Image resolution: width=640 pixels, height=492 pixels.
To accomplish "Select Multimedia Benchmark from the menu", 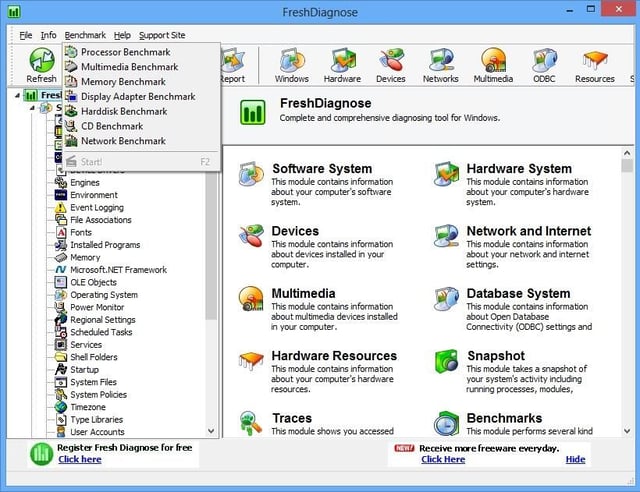I will click(141, 67).
